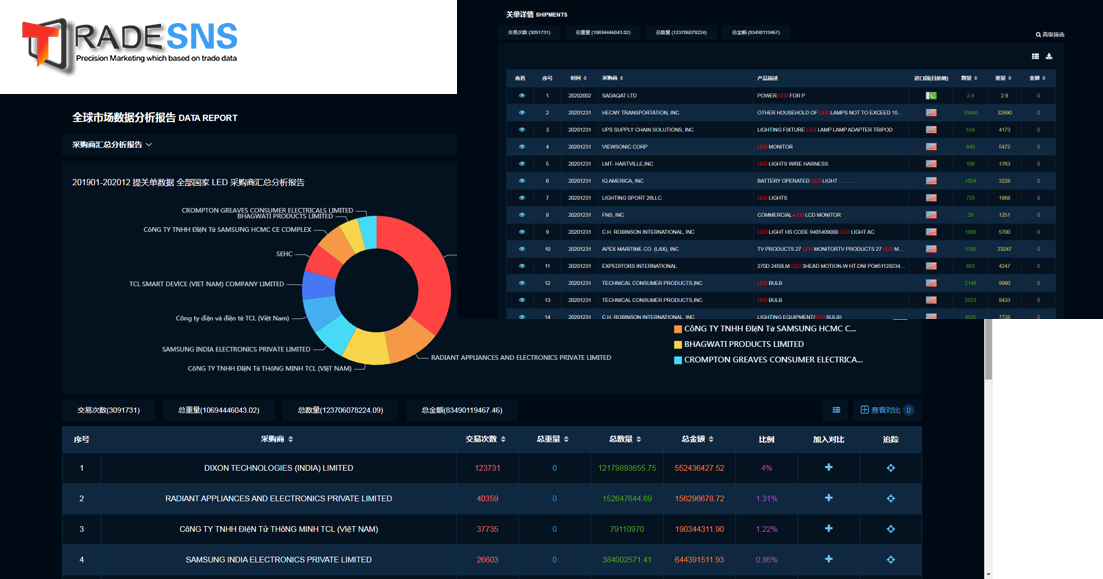This screenshot has height=579, width=1103.
Task: Toggle the eye icon for FNS, INC shipment
Action: coord(521,215)
